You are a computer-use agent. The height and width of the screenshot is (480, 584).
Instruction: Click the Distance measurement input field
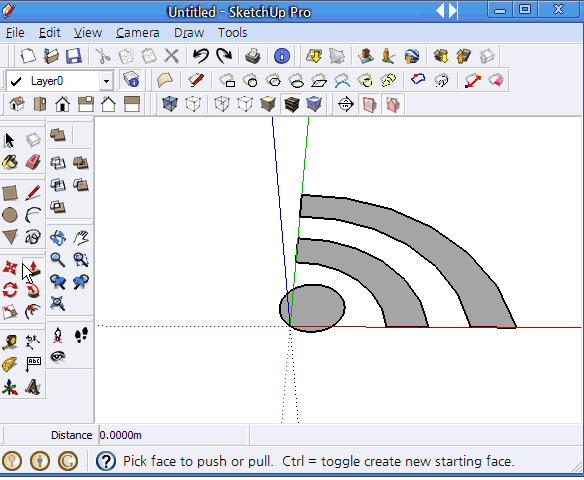tap(173, 435)
